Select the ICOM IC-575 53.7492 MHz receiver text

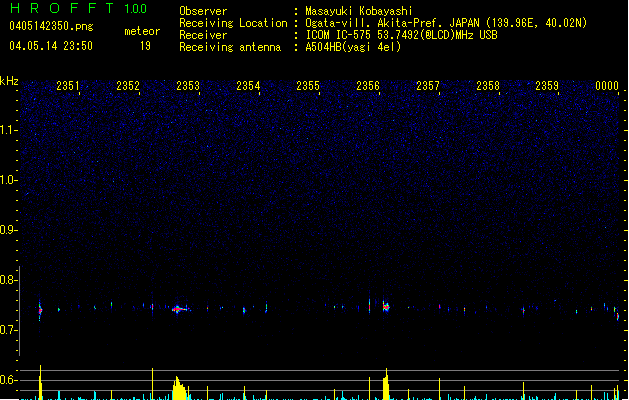[x=402, y=35]
